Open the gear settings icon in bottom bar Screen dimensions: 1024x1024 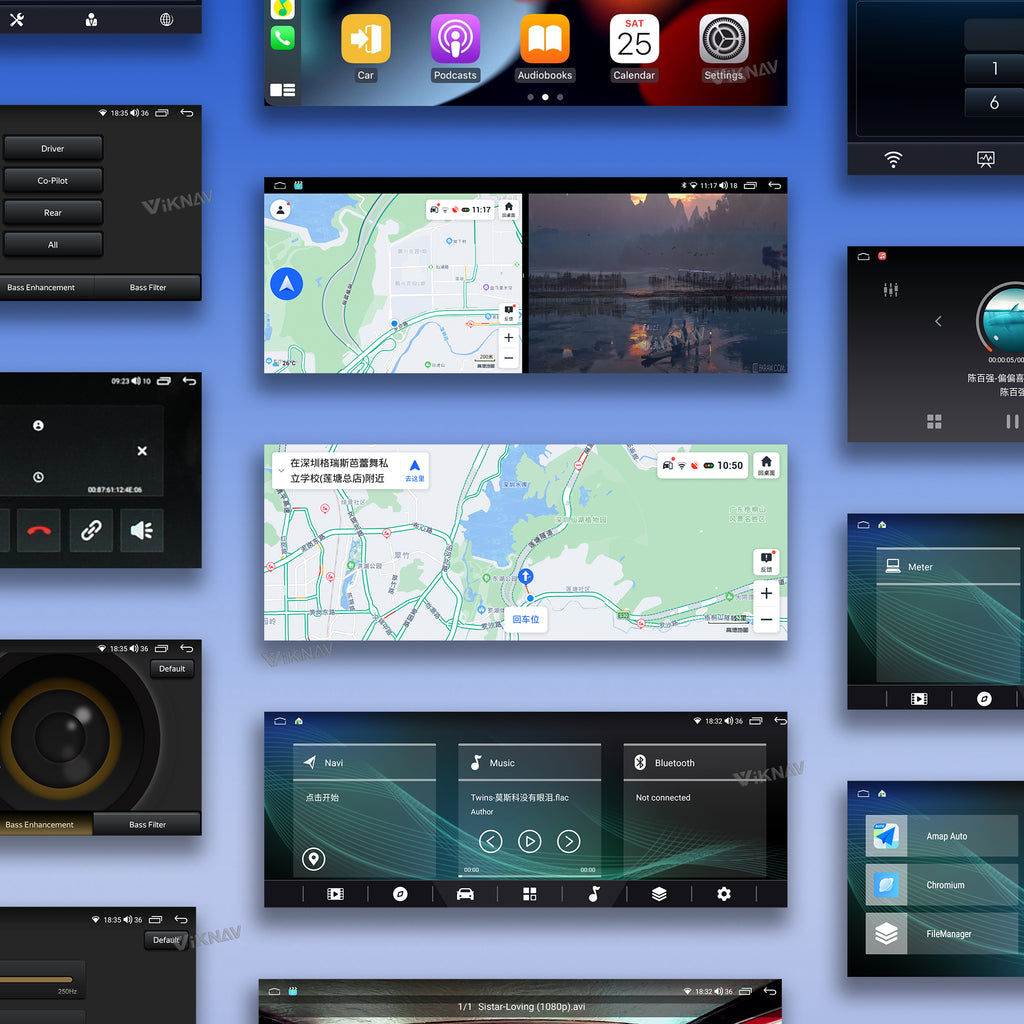tap(724, 894)
